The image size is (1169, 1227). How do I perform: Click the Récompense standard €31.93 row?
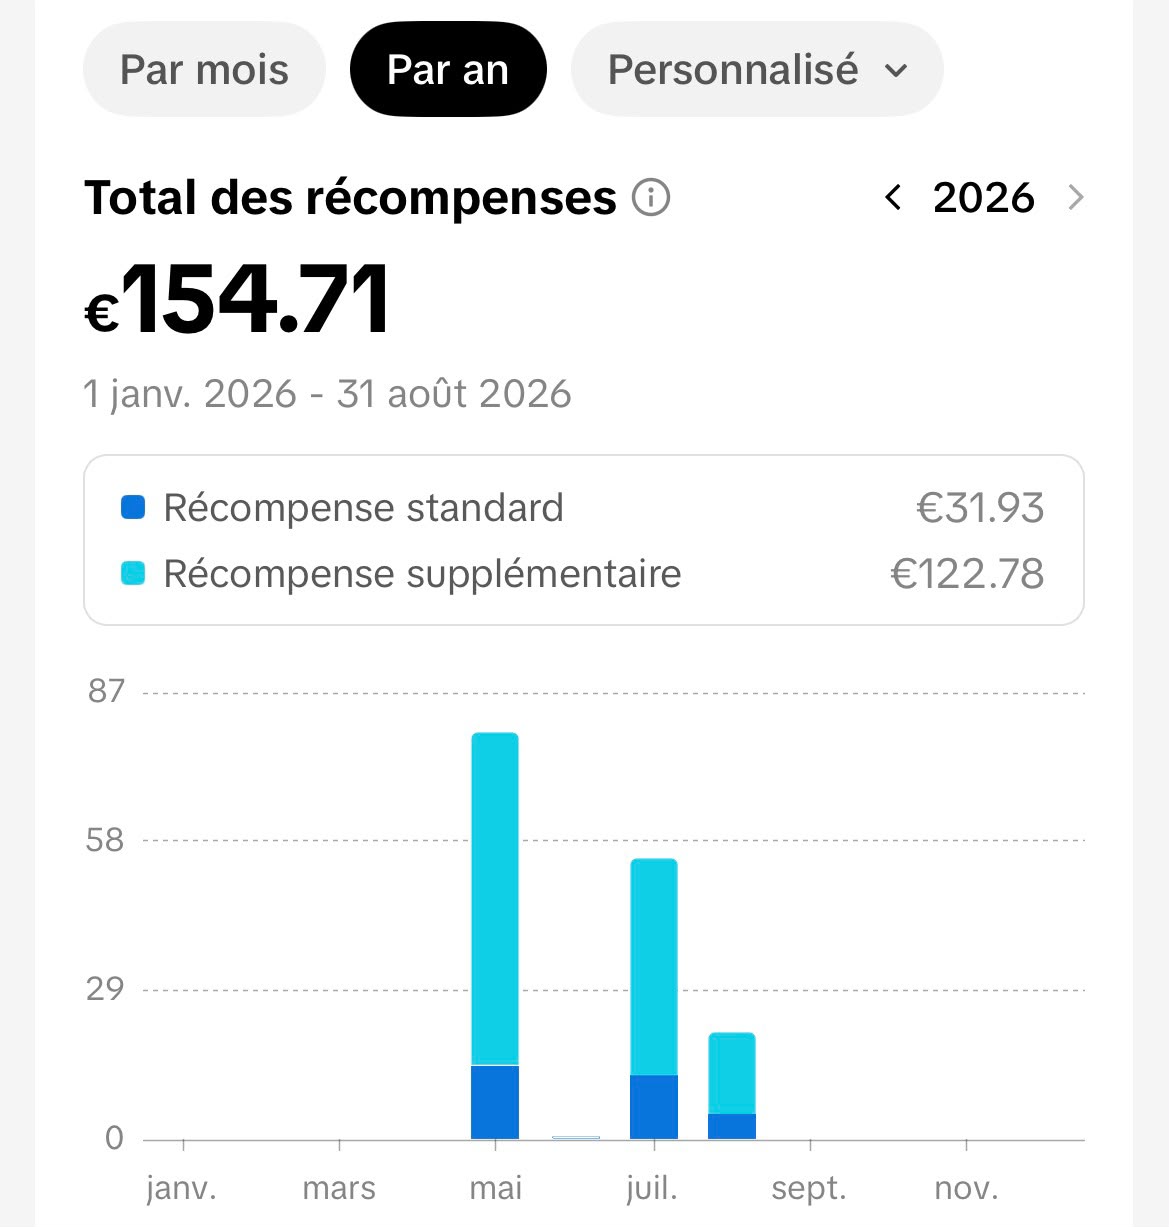(583, 508)
